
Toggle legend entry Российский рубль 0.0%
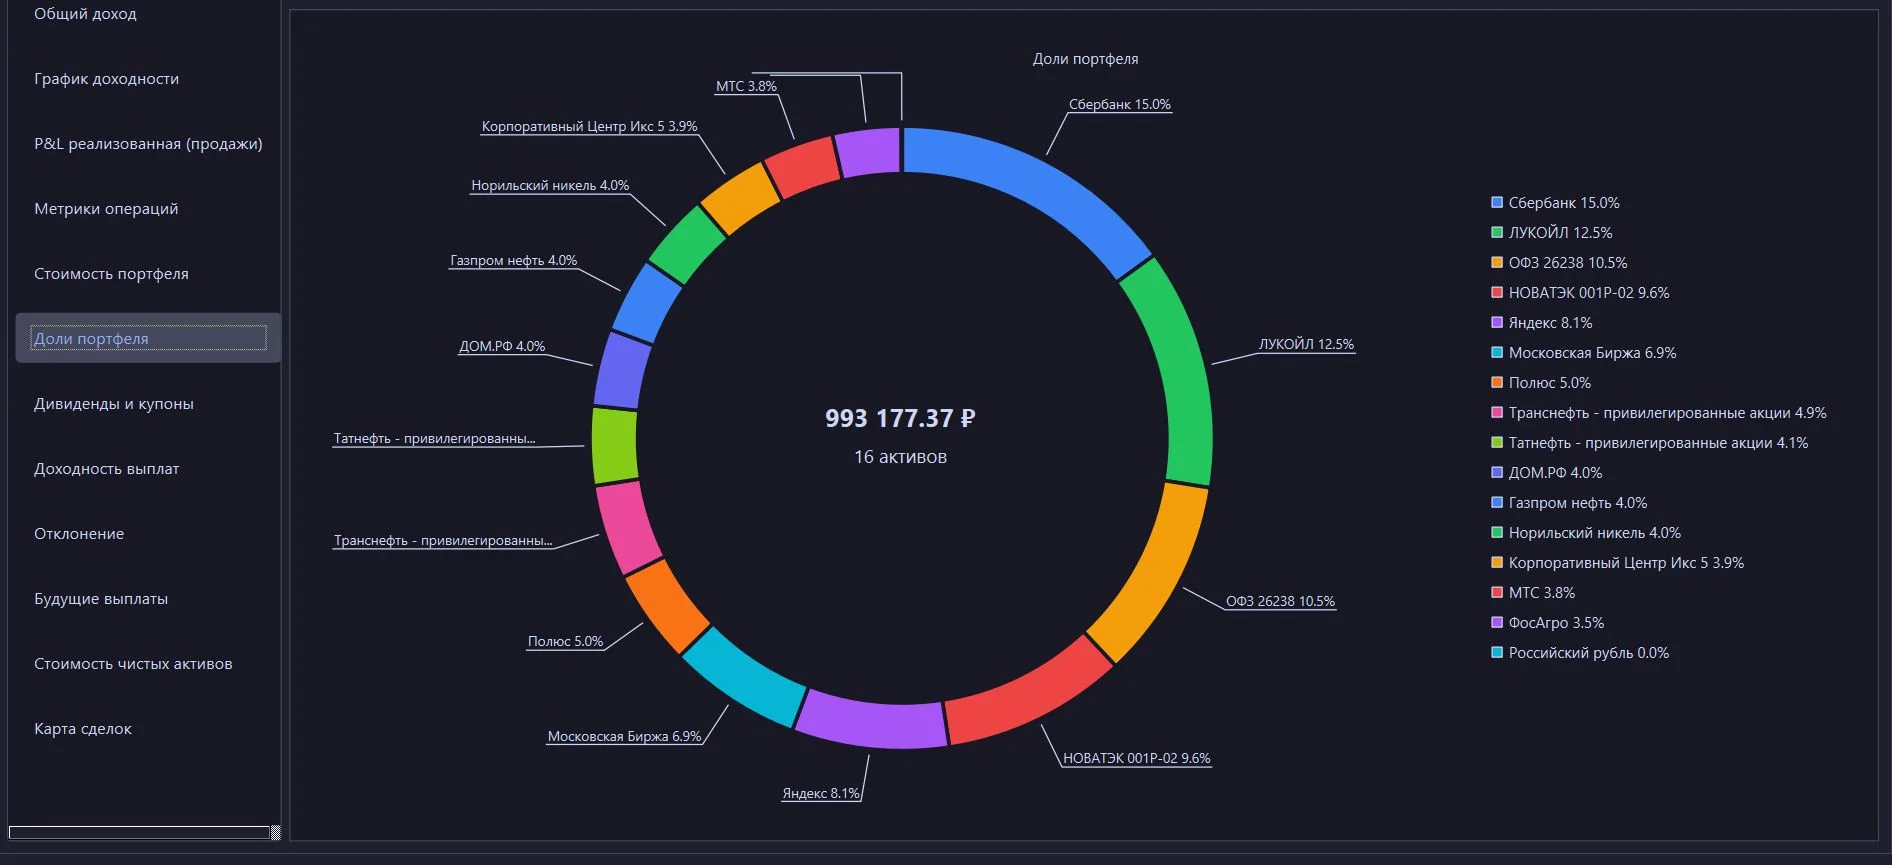click(x=1580, y=653)
